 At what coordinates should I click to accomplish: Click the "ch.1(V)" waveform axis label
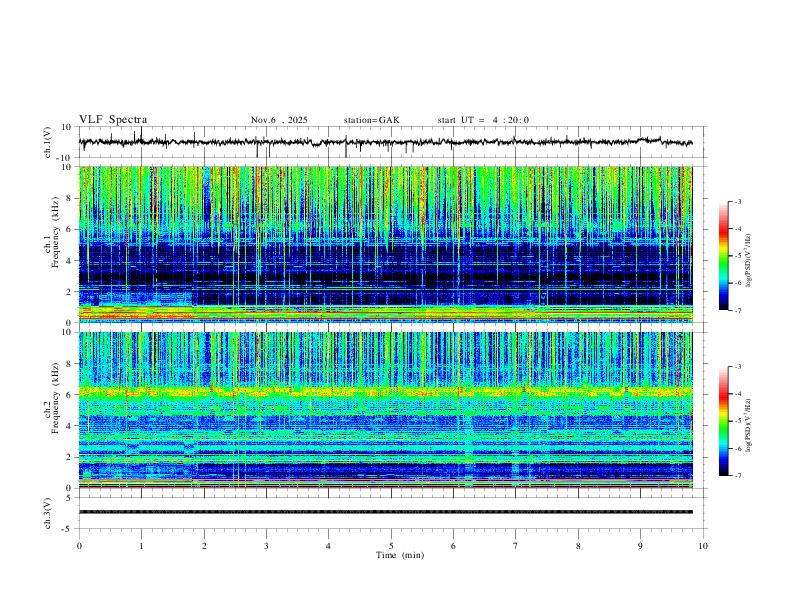[48, 142]
